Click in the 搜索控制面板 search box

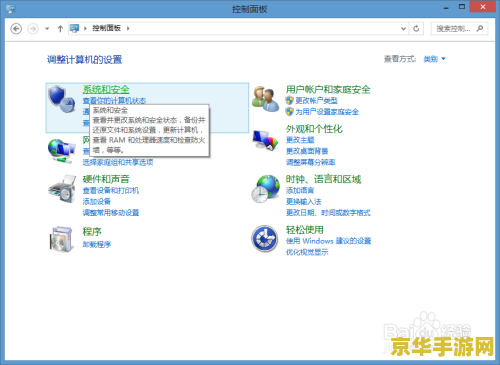(459, 29)
